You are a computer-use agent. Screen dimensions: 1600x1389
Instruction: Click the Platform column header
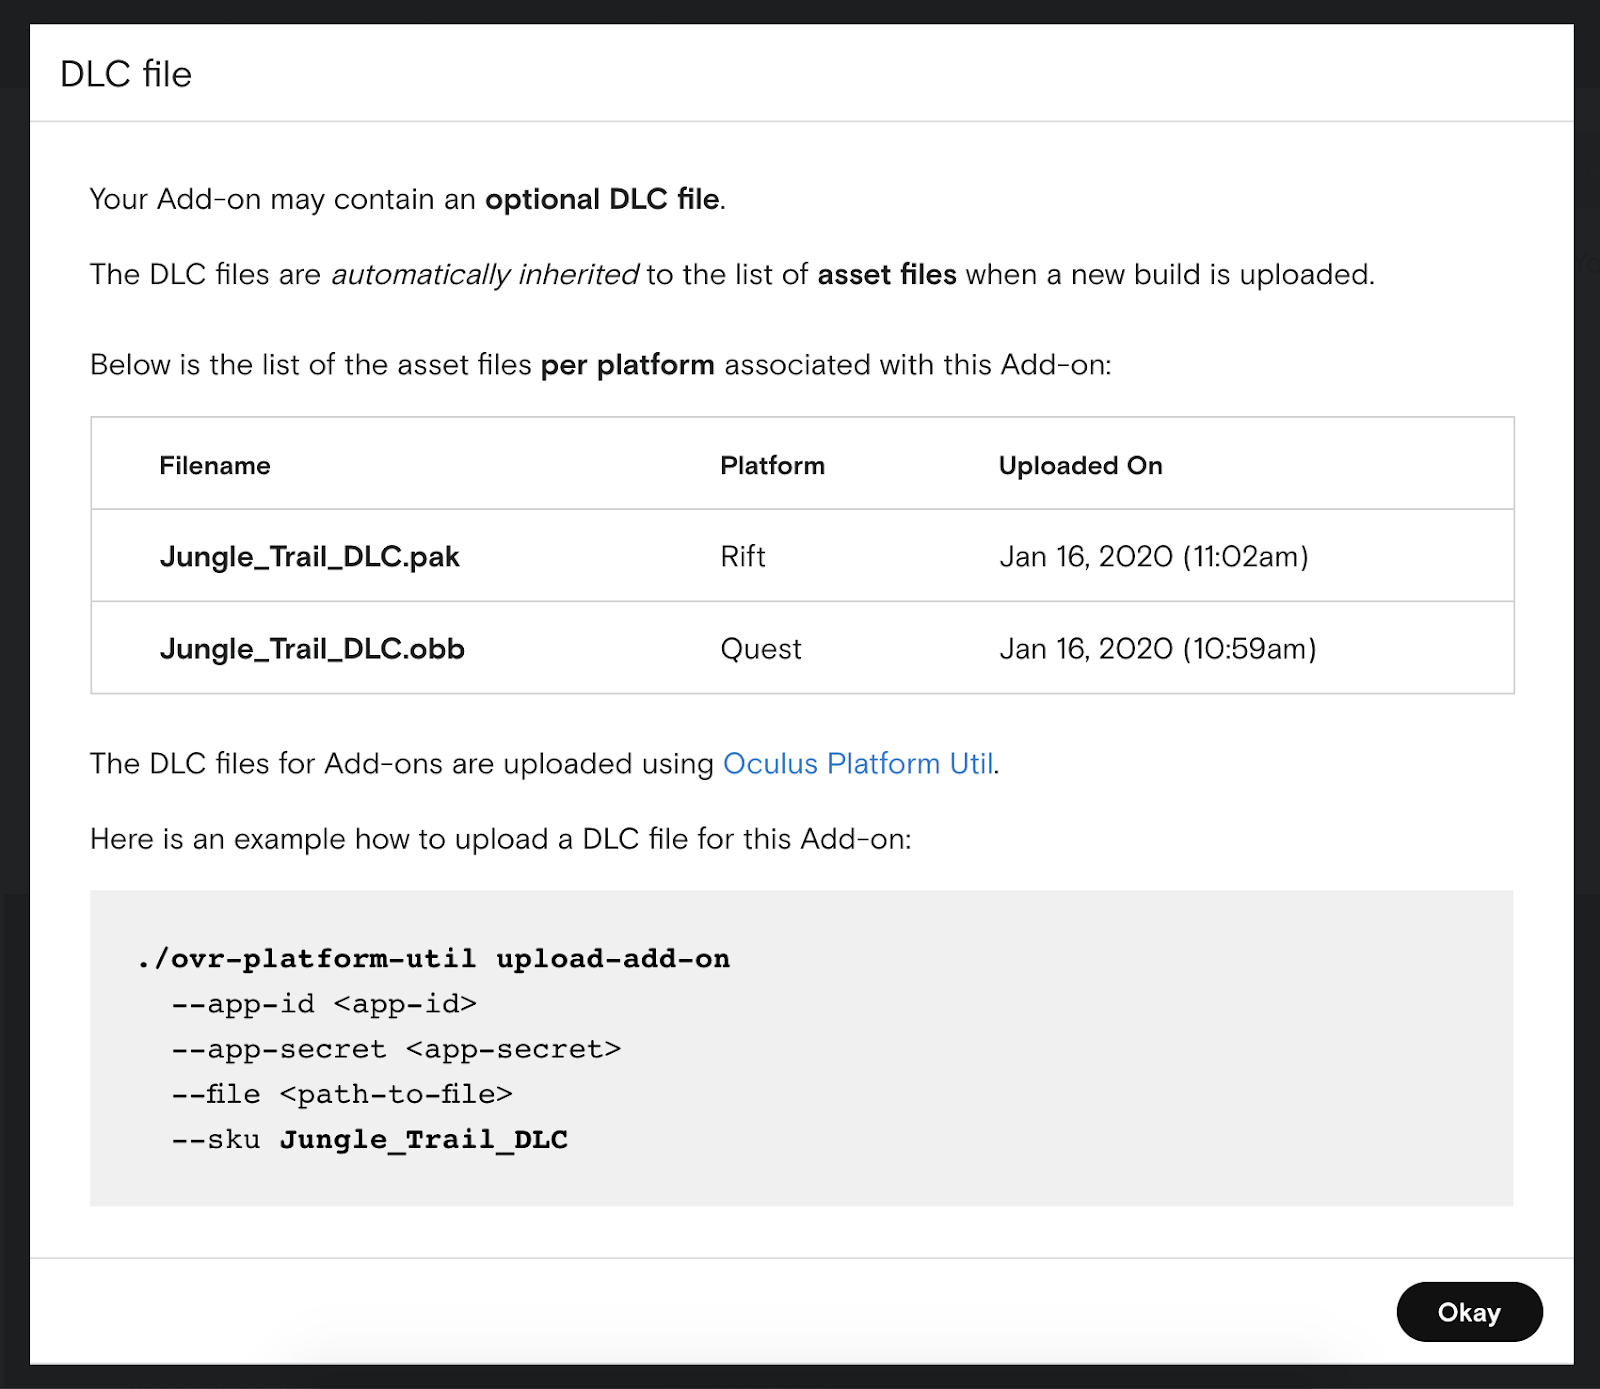(x=772, y=466)
